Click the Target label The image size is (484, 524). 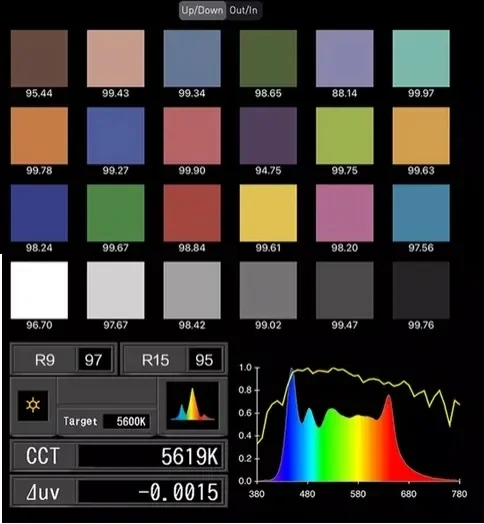tap(80, 421)
